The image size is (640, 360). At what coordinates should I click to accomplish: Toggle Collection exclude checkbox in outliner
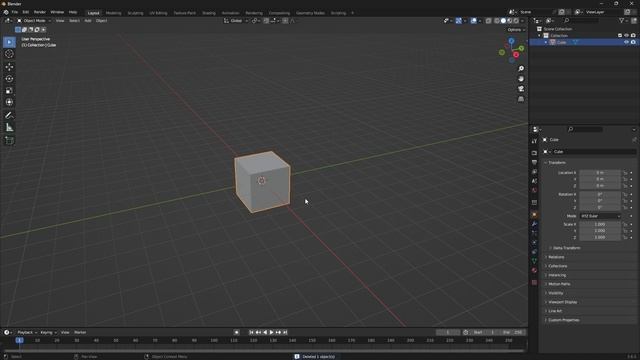click(620, 36)
